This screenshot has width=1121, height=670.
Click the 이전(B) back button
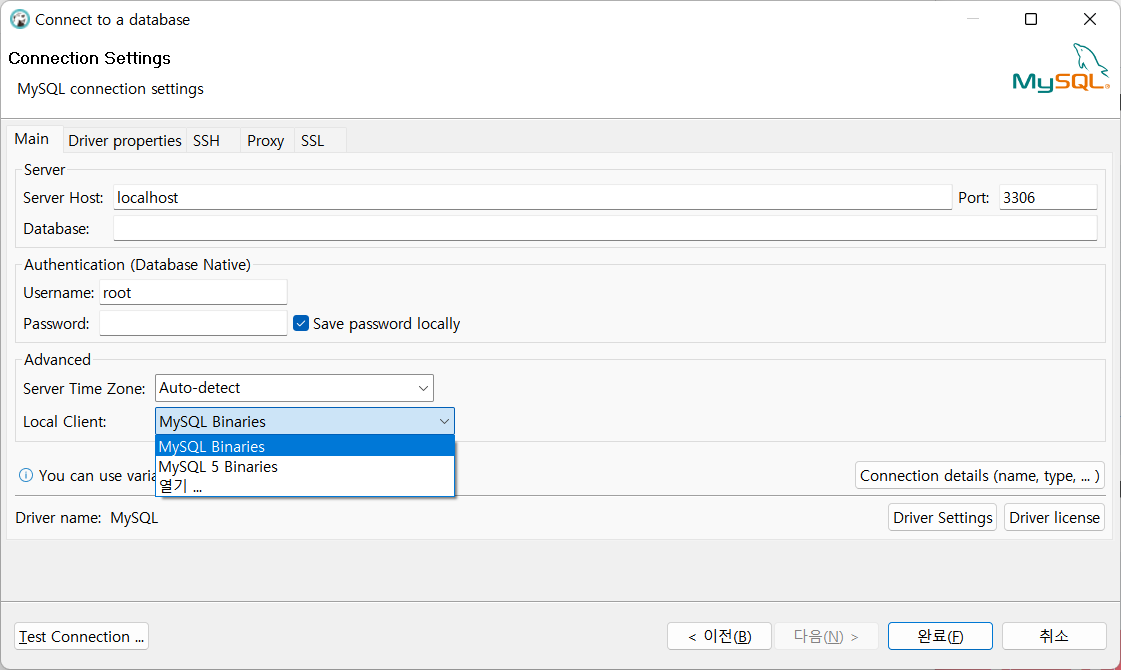pyautogui.click(x=719, y=636)
